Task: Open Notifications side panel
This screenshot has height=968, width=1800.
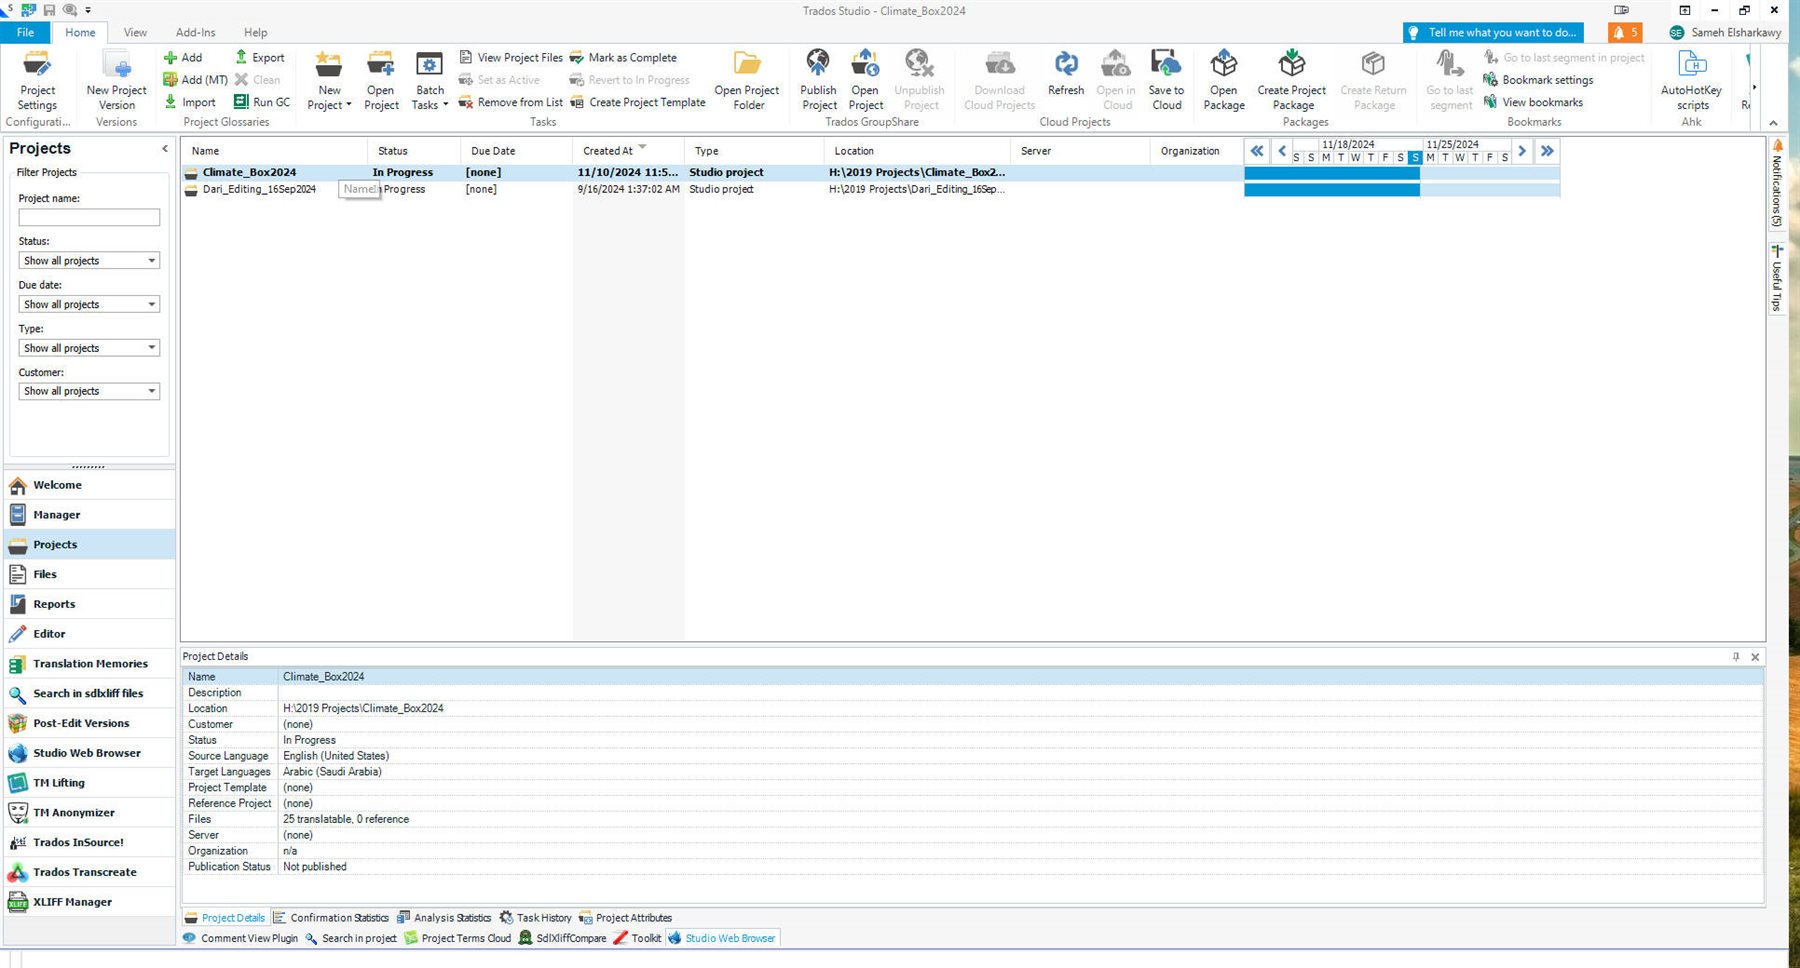Action: (1777, 185)
